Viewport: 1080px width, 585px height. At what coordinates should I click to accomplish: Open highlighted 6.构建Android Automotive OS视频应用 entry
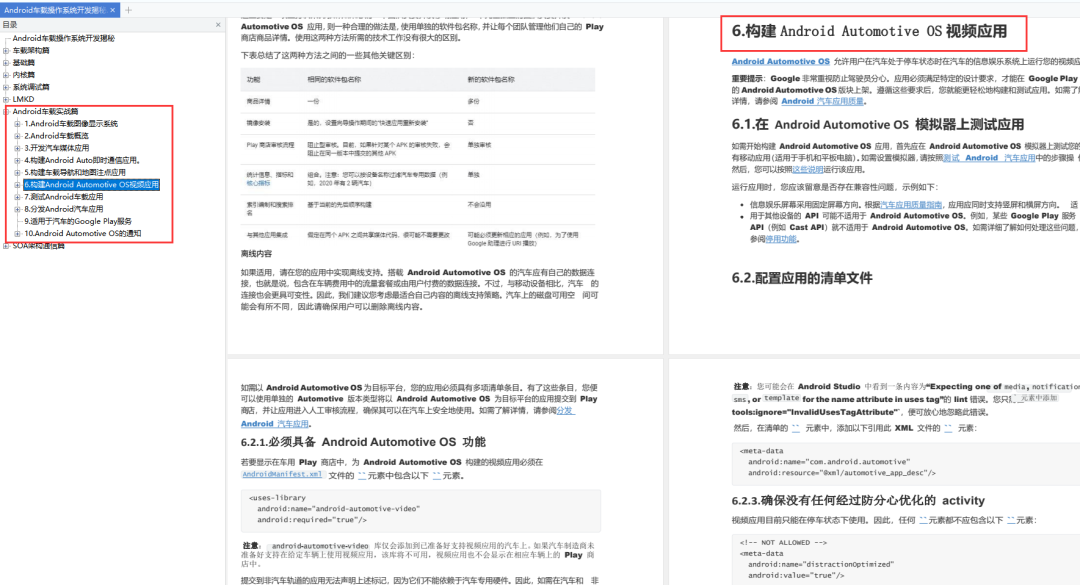coord(92,185)
